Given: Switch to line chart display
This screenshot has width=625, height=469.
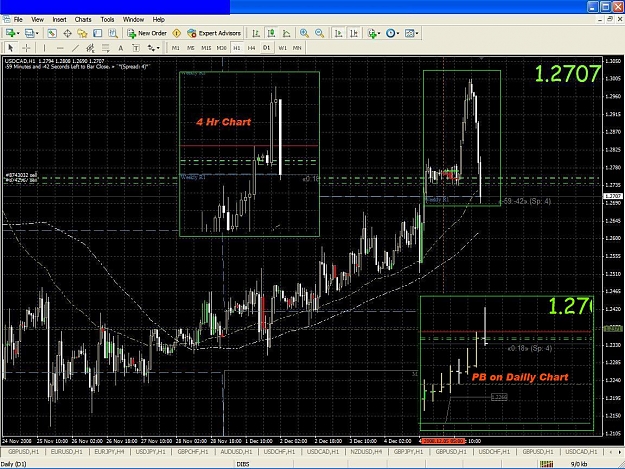Looking at the screenshot, I should click(x=286, y=33).
